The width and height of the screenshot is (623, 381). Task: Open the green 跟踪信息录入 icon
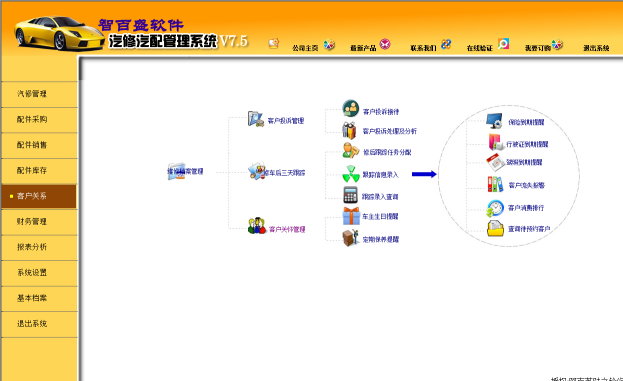351,174
